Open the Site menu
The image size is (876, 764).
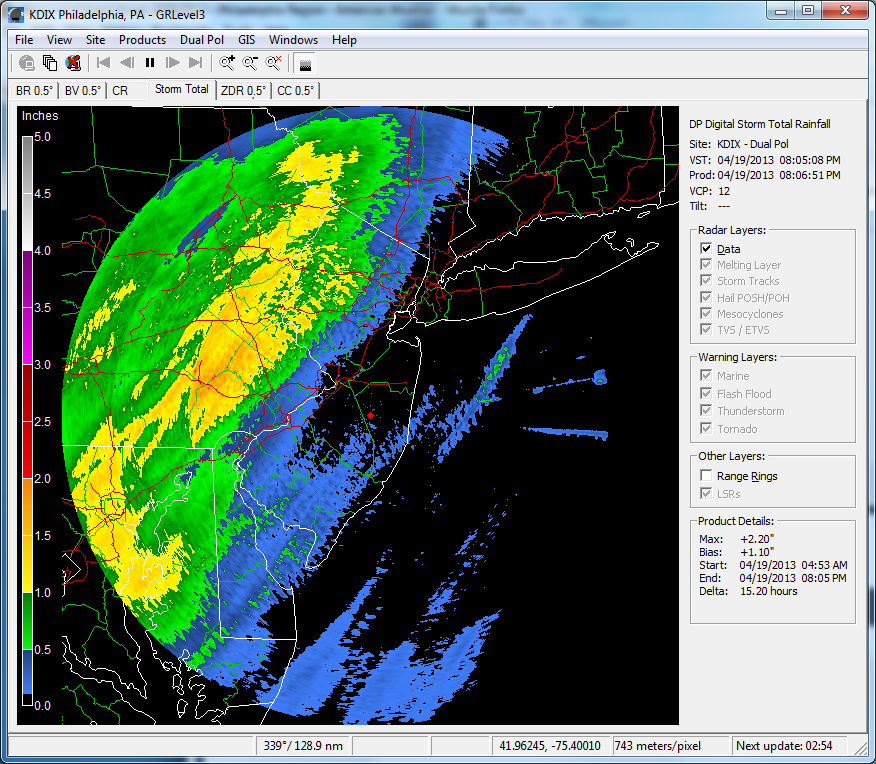pyautogui.click(x=96, y=40)
